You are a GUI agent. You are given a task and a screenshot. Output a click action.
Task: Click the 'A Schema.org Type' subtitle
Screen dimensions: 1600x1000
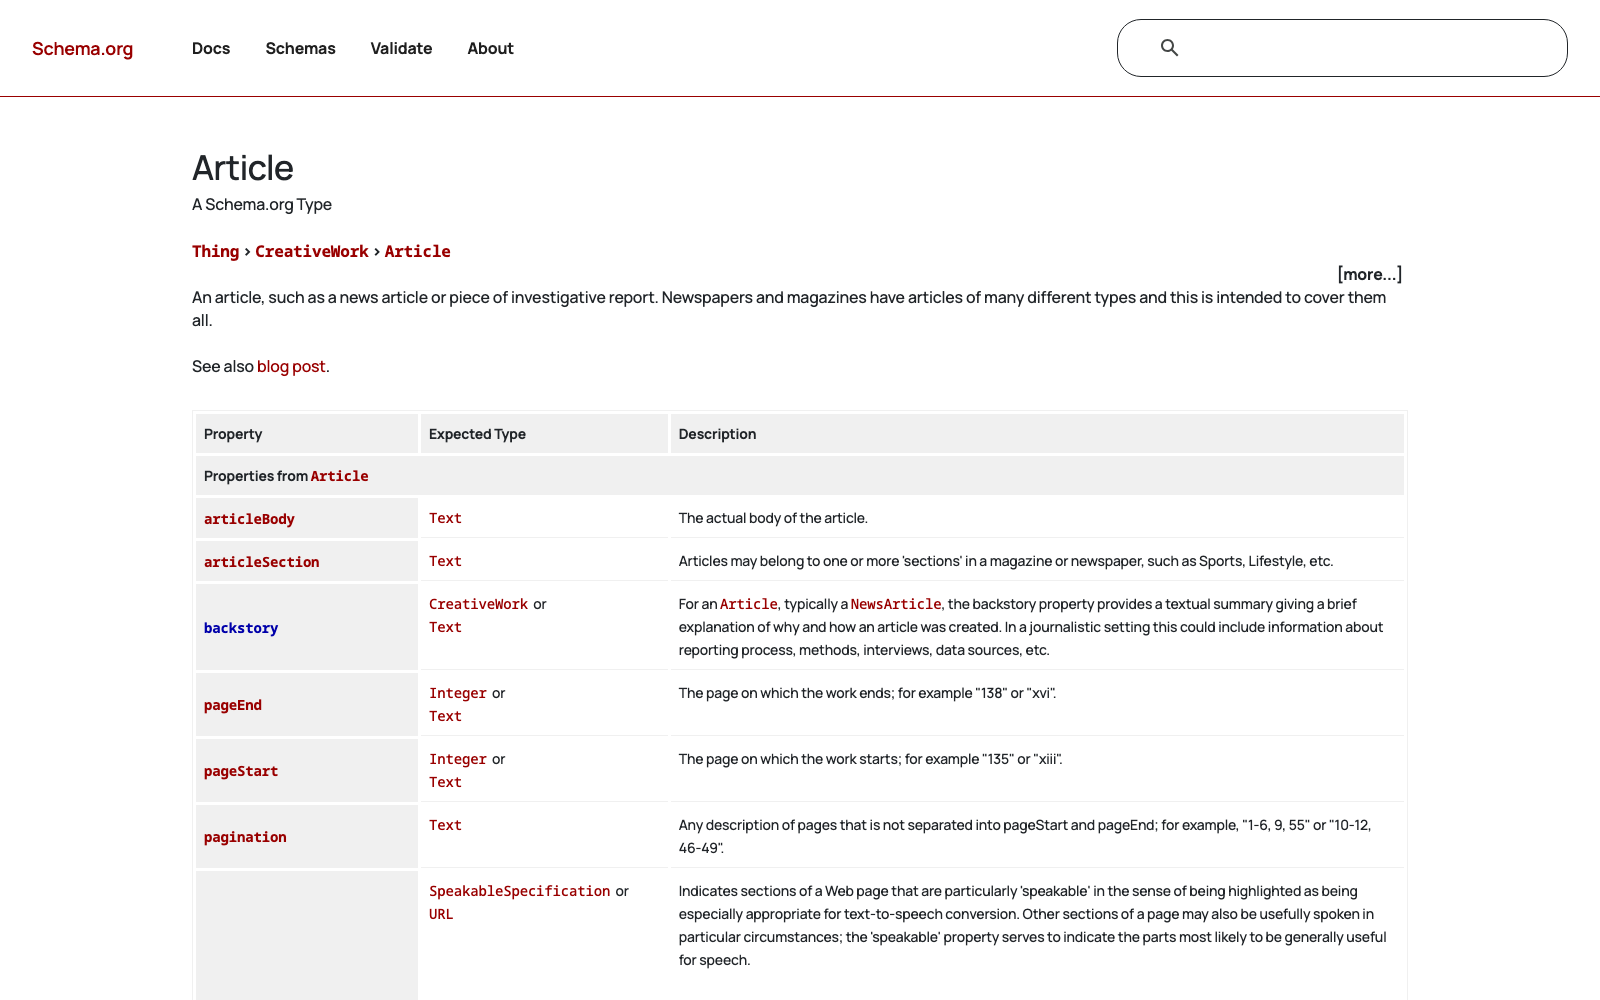coord(262,204)
